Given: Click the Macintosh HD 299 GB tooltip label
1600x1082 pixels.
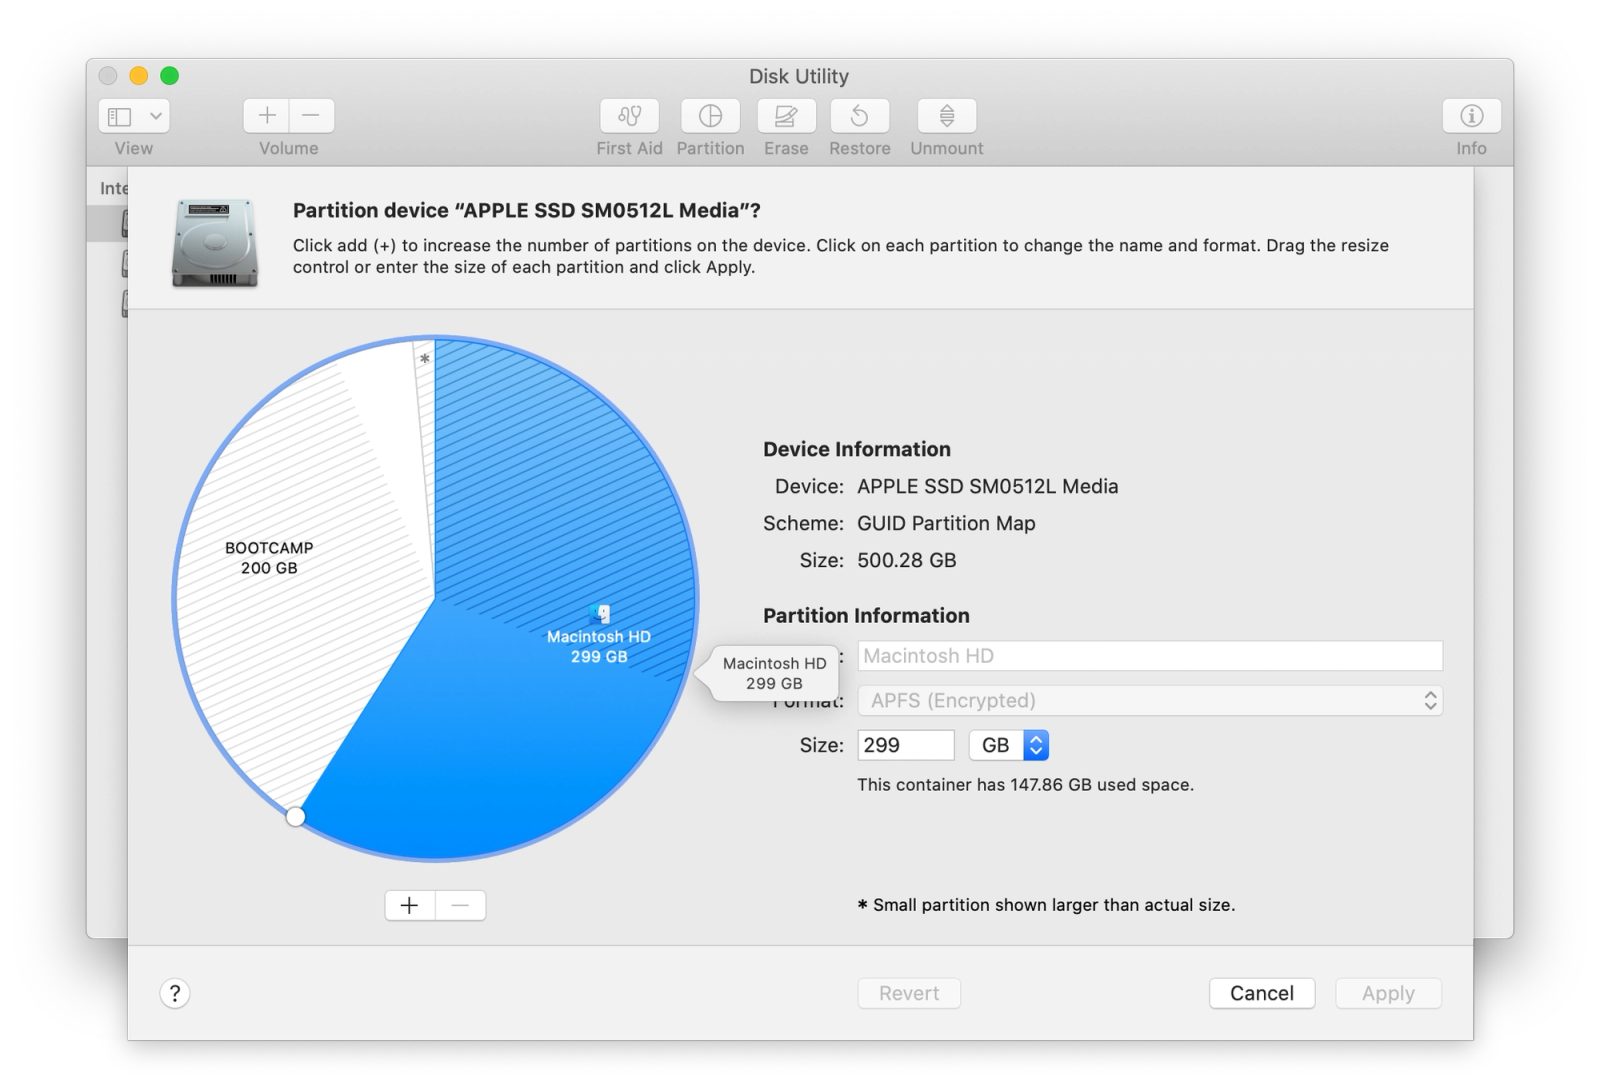Looking at the screenshot, I should pos(774,673).
